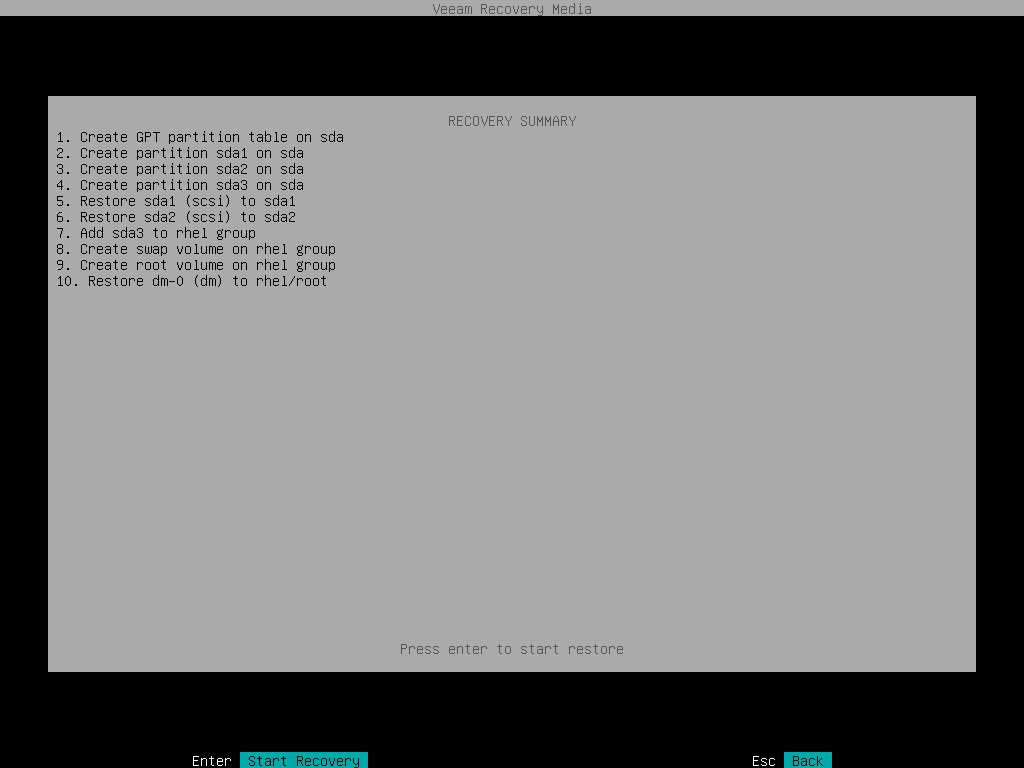Click the Start Recovery button
The height and width of the screenshot is (768, 1024).
point(304,760)
